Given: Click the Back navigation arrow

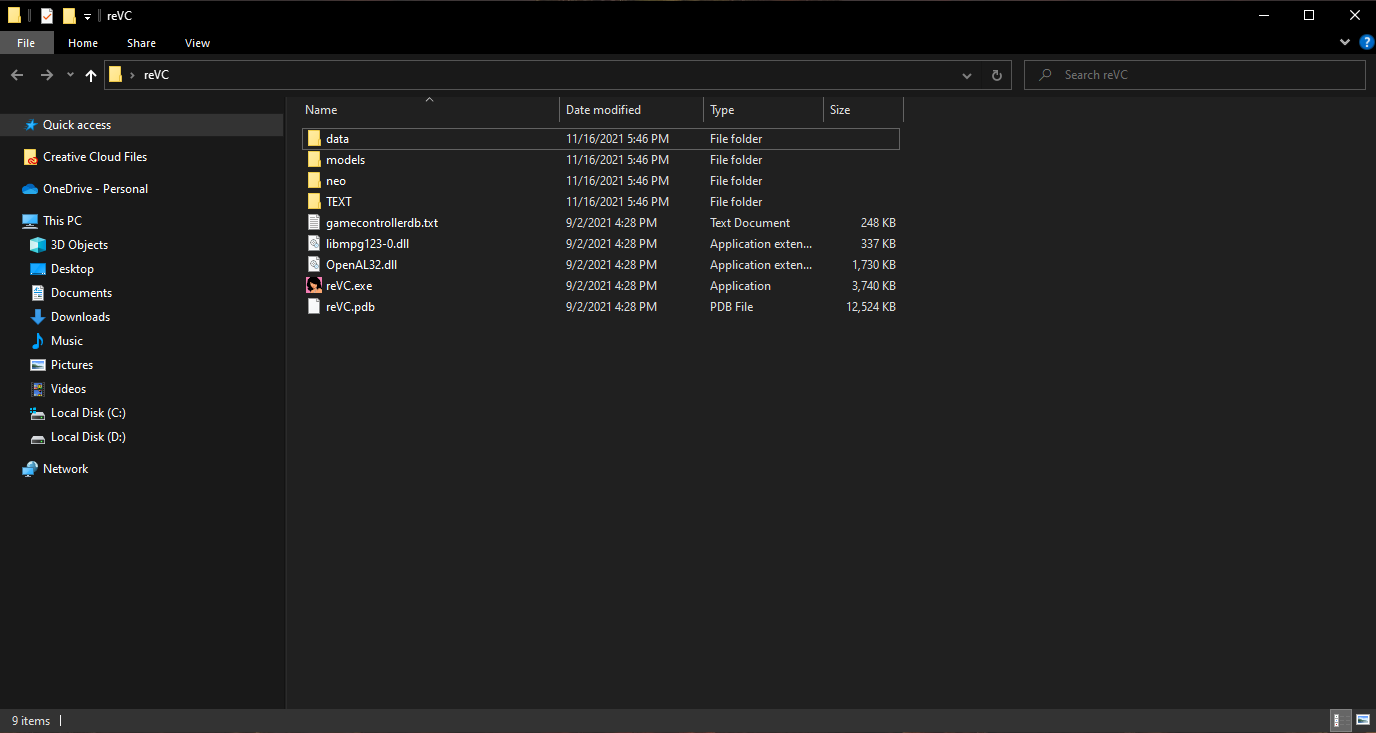Looking at the screenshot, I should [x=17, y=75].
